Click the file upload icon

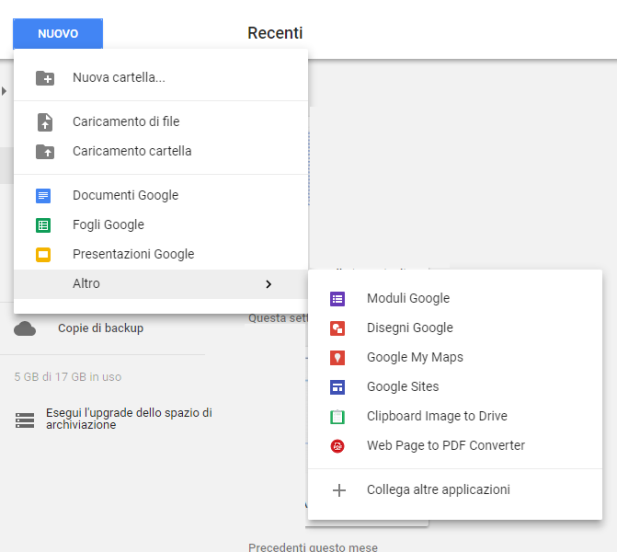(x=45, y=122)
